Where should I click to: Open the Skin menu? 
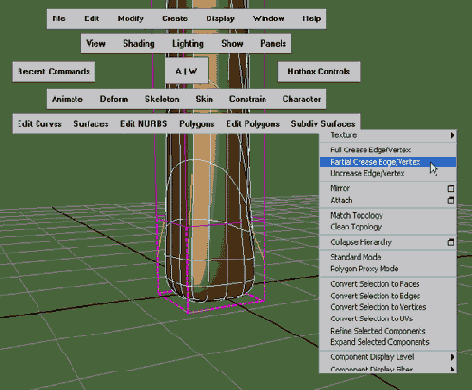204,99
